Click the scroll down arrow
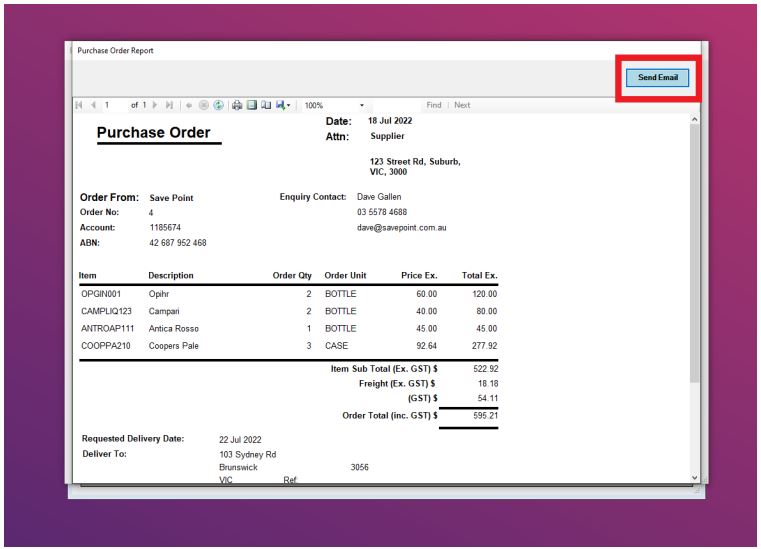 [695, 478]
